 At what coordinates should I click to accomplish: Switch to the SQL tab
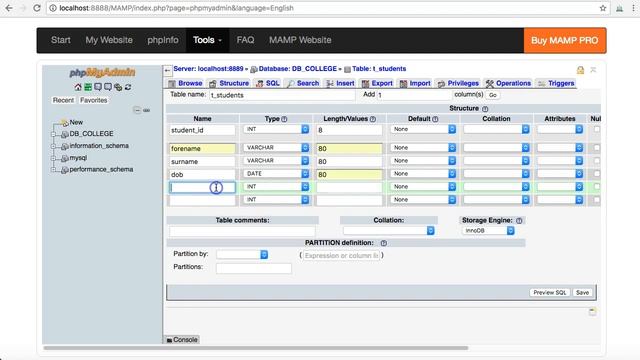click(x=268, y=83)
